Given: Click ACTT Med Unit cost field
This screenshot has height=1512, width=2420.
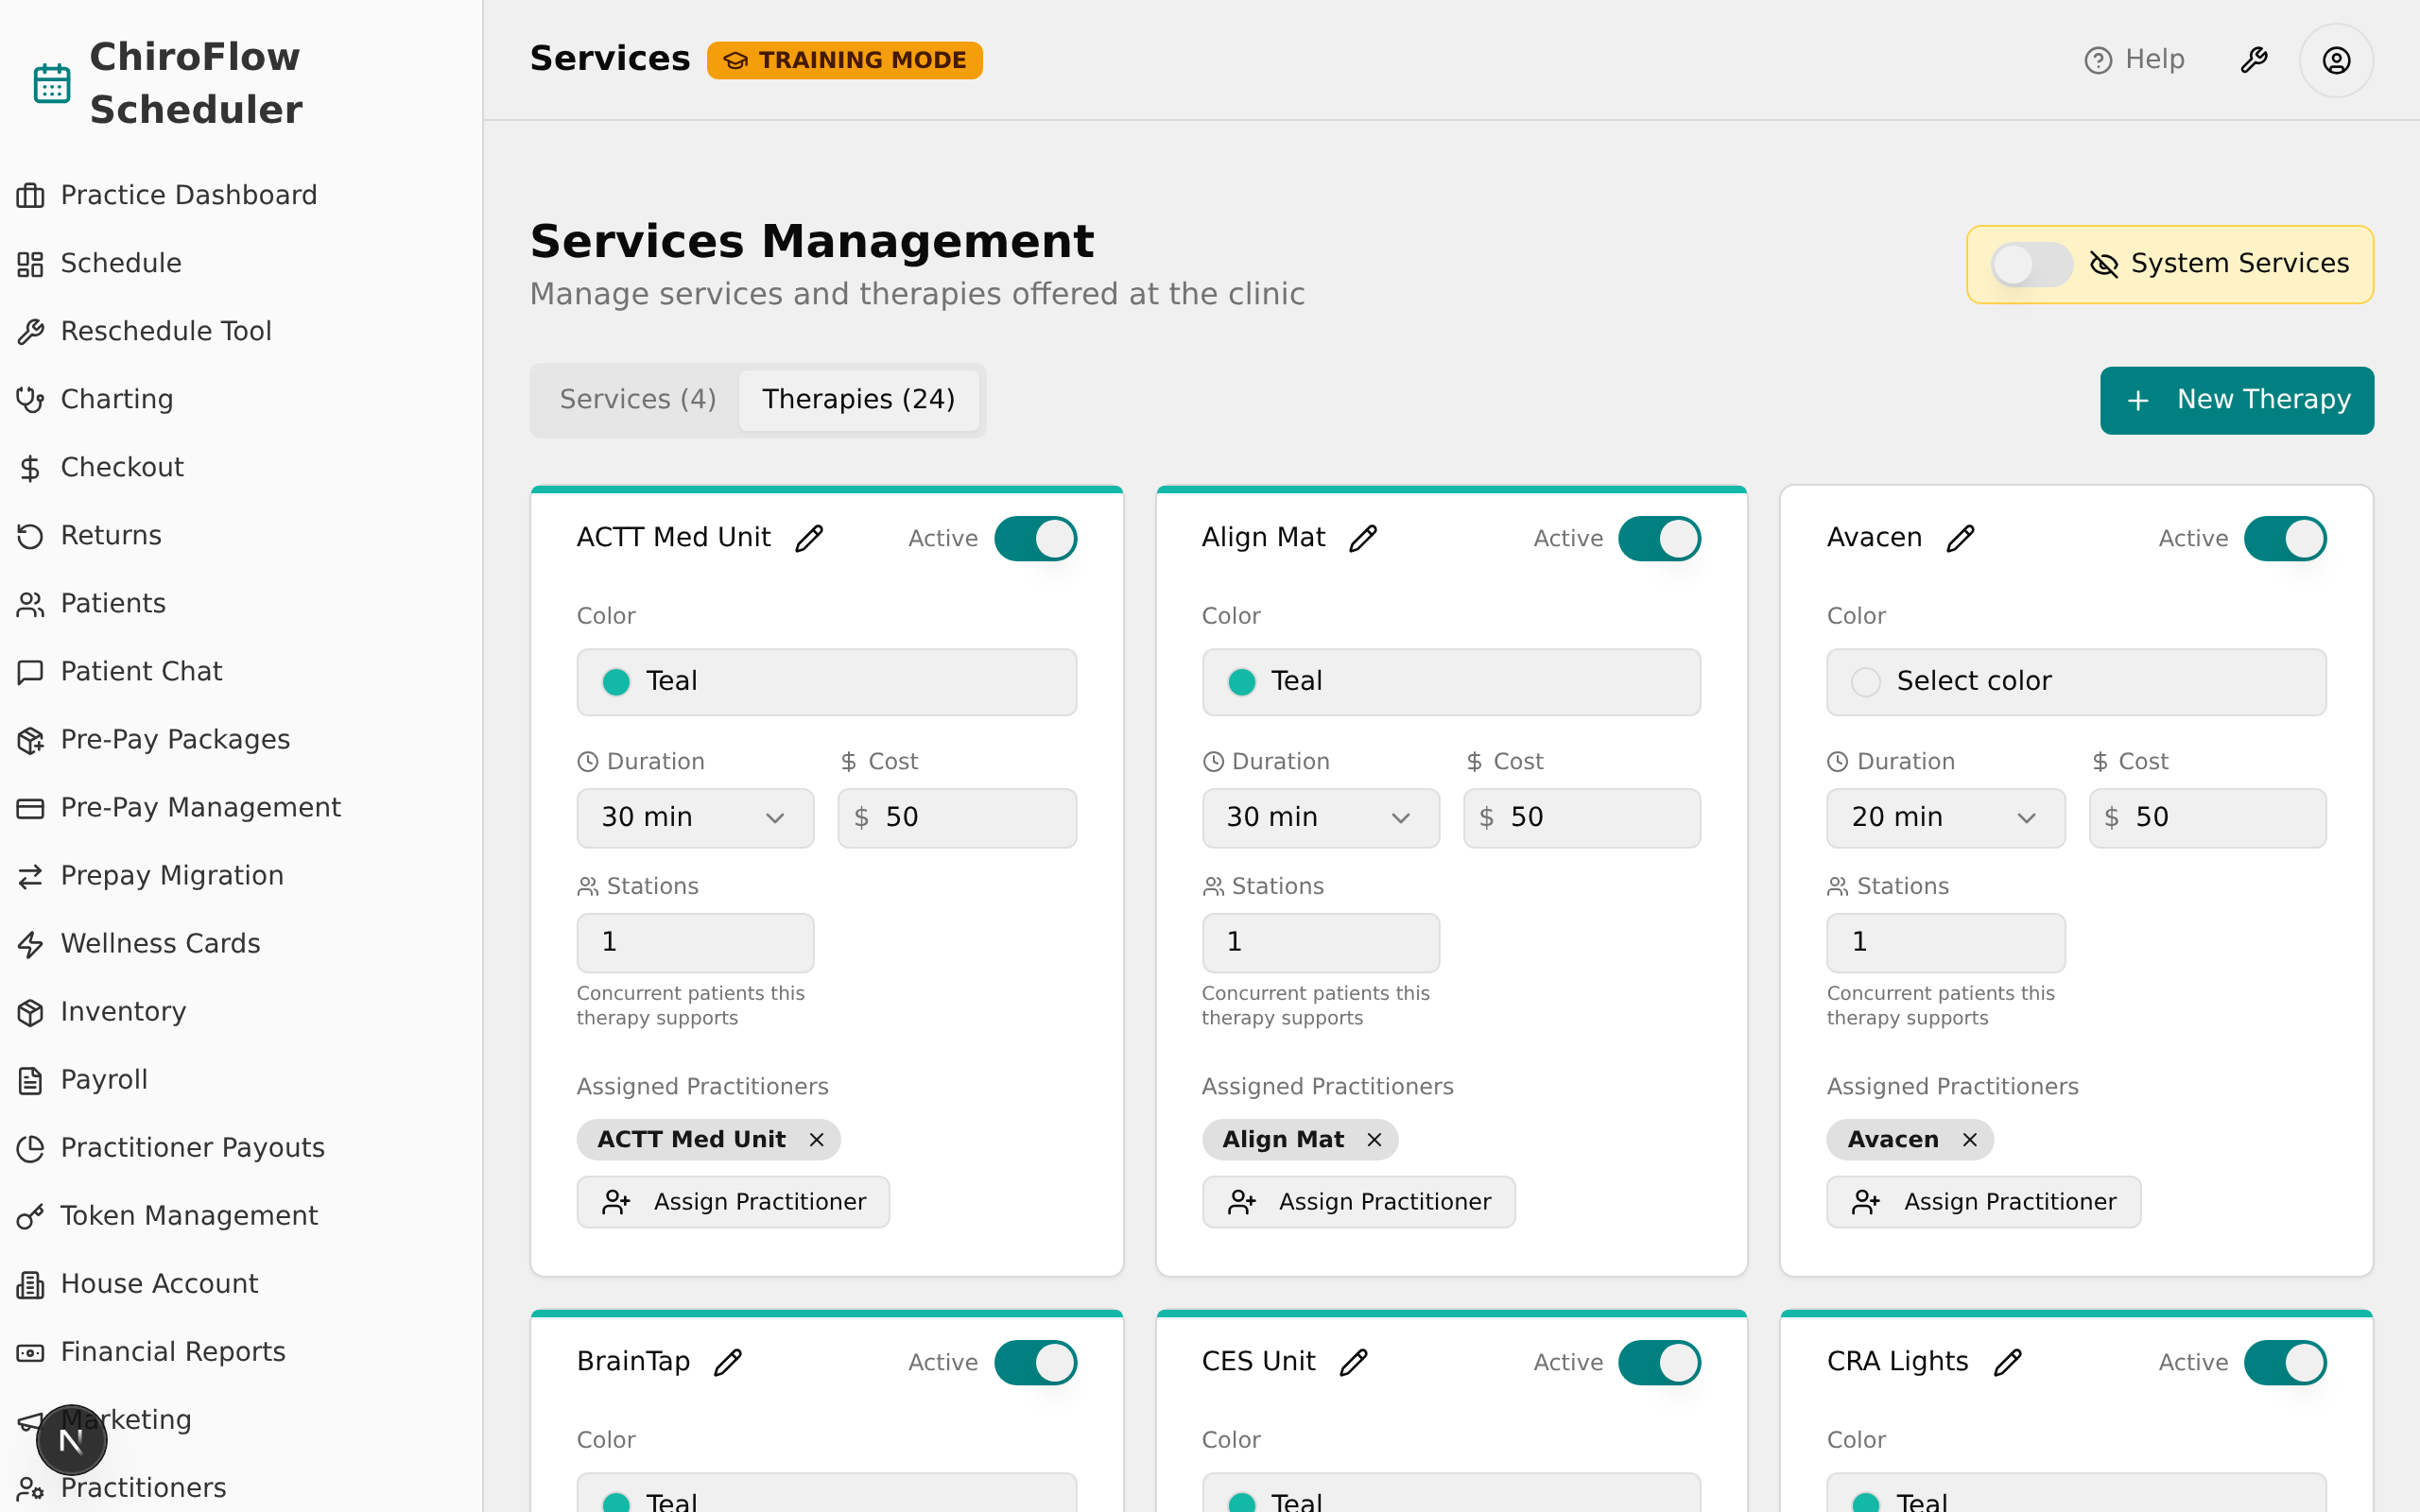Looking at the screenshot, I should click(x=957, y=817).
